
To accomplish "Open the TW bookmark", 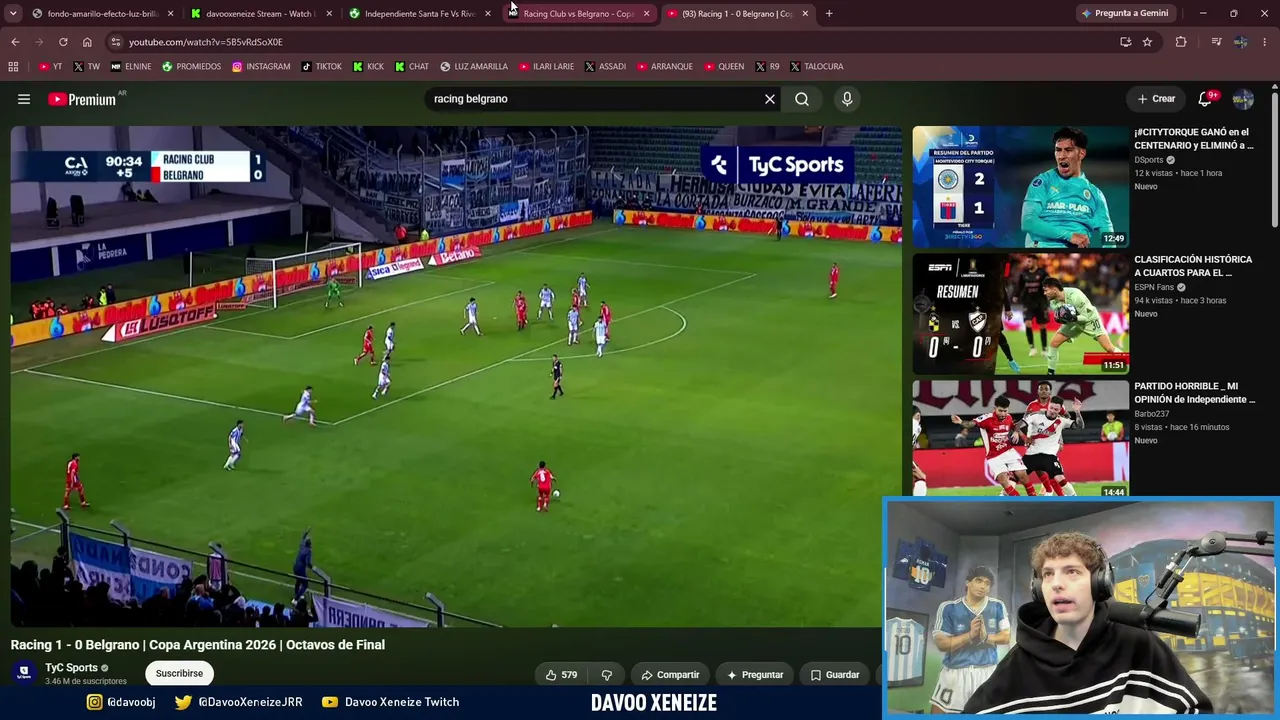I will click(85, 67).
